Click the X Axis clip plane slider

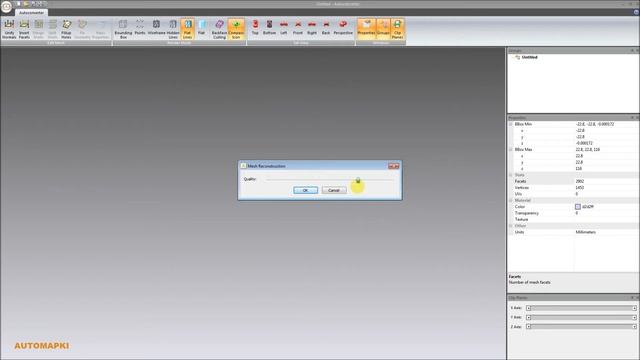pyautogui.click(x=581, y=308)
